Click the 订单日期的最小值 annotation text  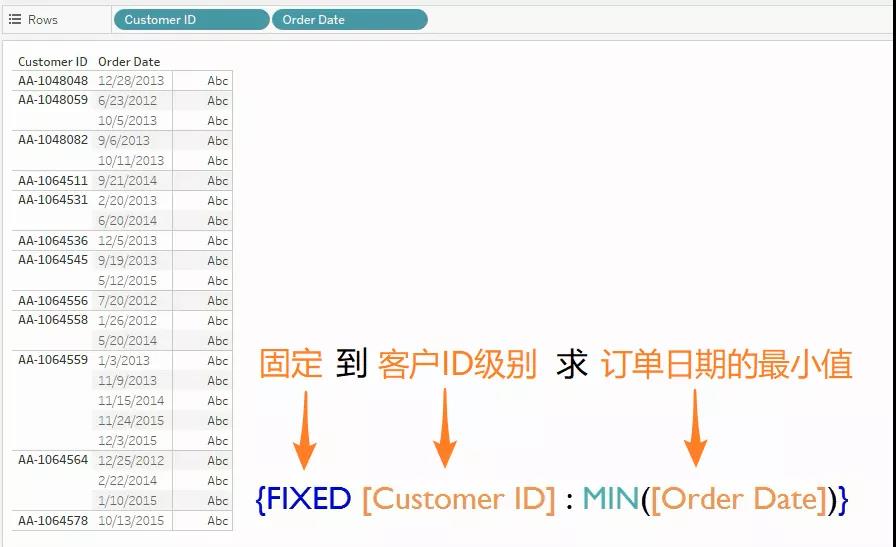pos(727,365)
